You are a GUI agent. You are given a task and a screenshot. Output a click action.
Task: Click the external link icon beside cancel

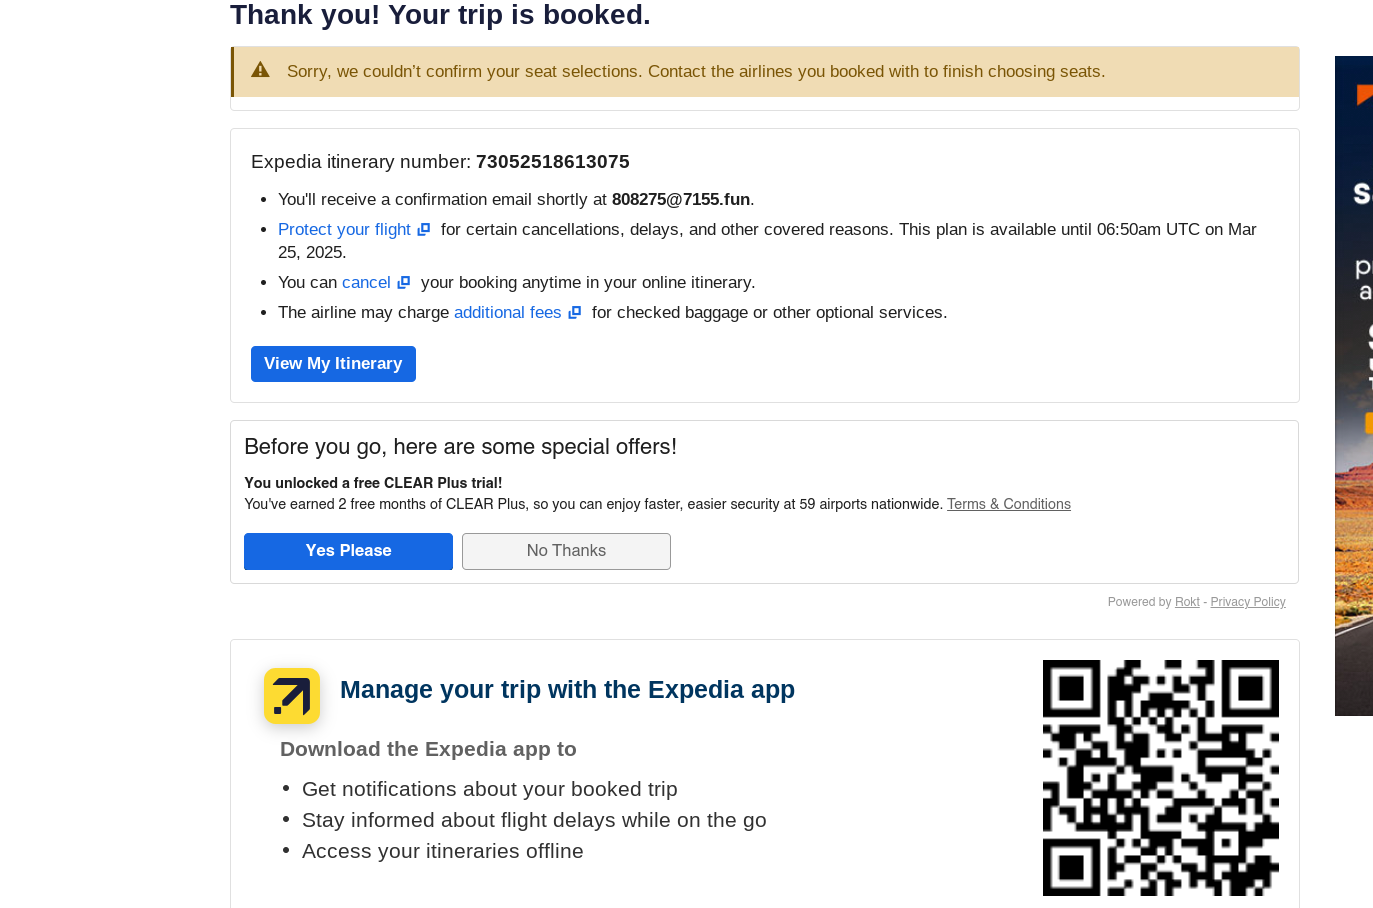404,283
